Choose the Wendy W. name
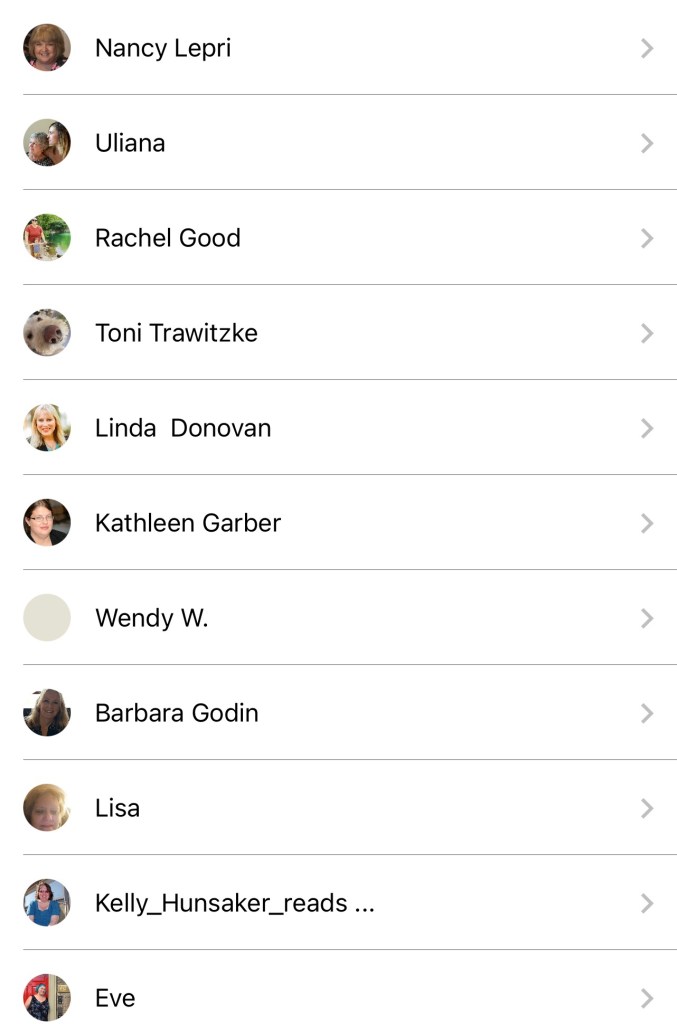 pos(151,618)
